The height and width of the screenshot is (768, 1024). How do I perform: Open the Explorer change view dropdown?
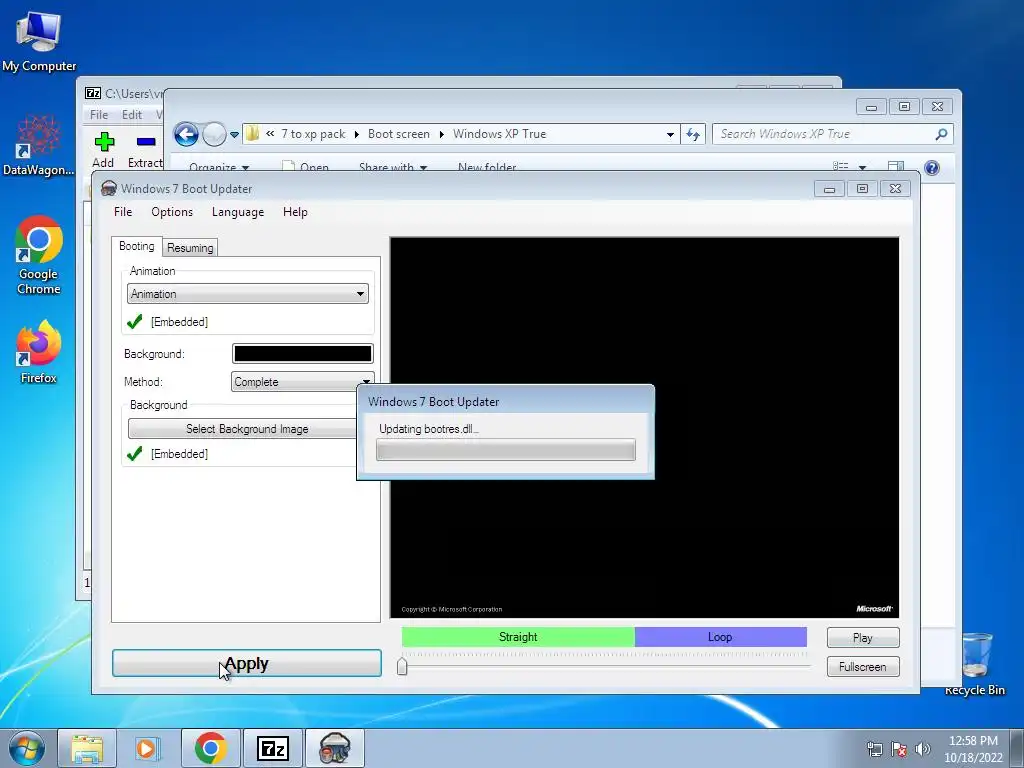862,168
